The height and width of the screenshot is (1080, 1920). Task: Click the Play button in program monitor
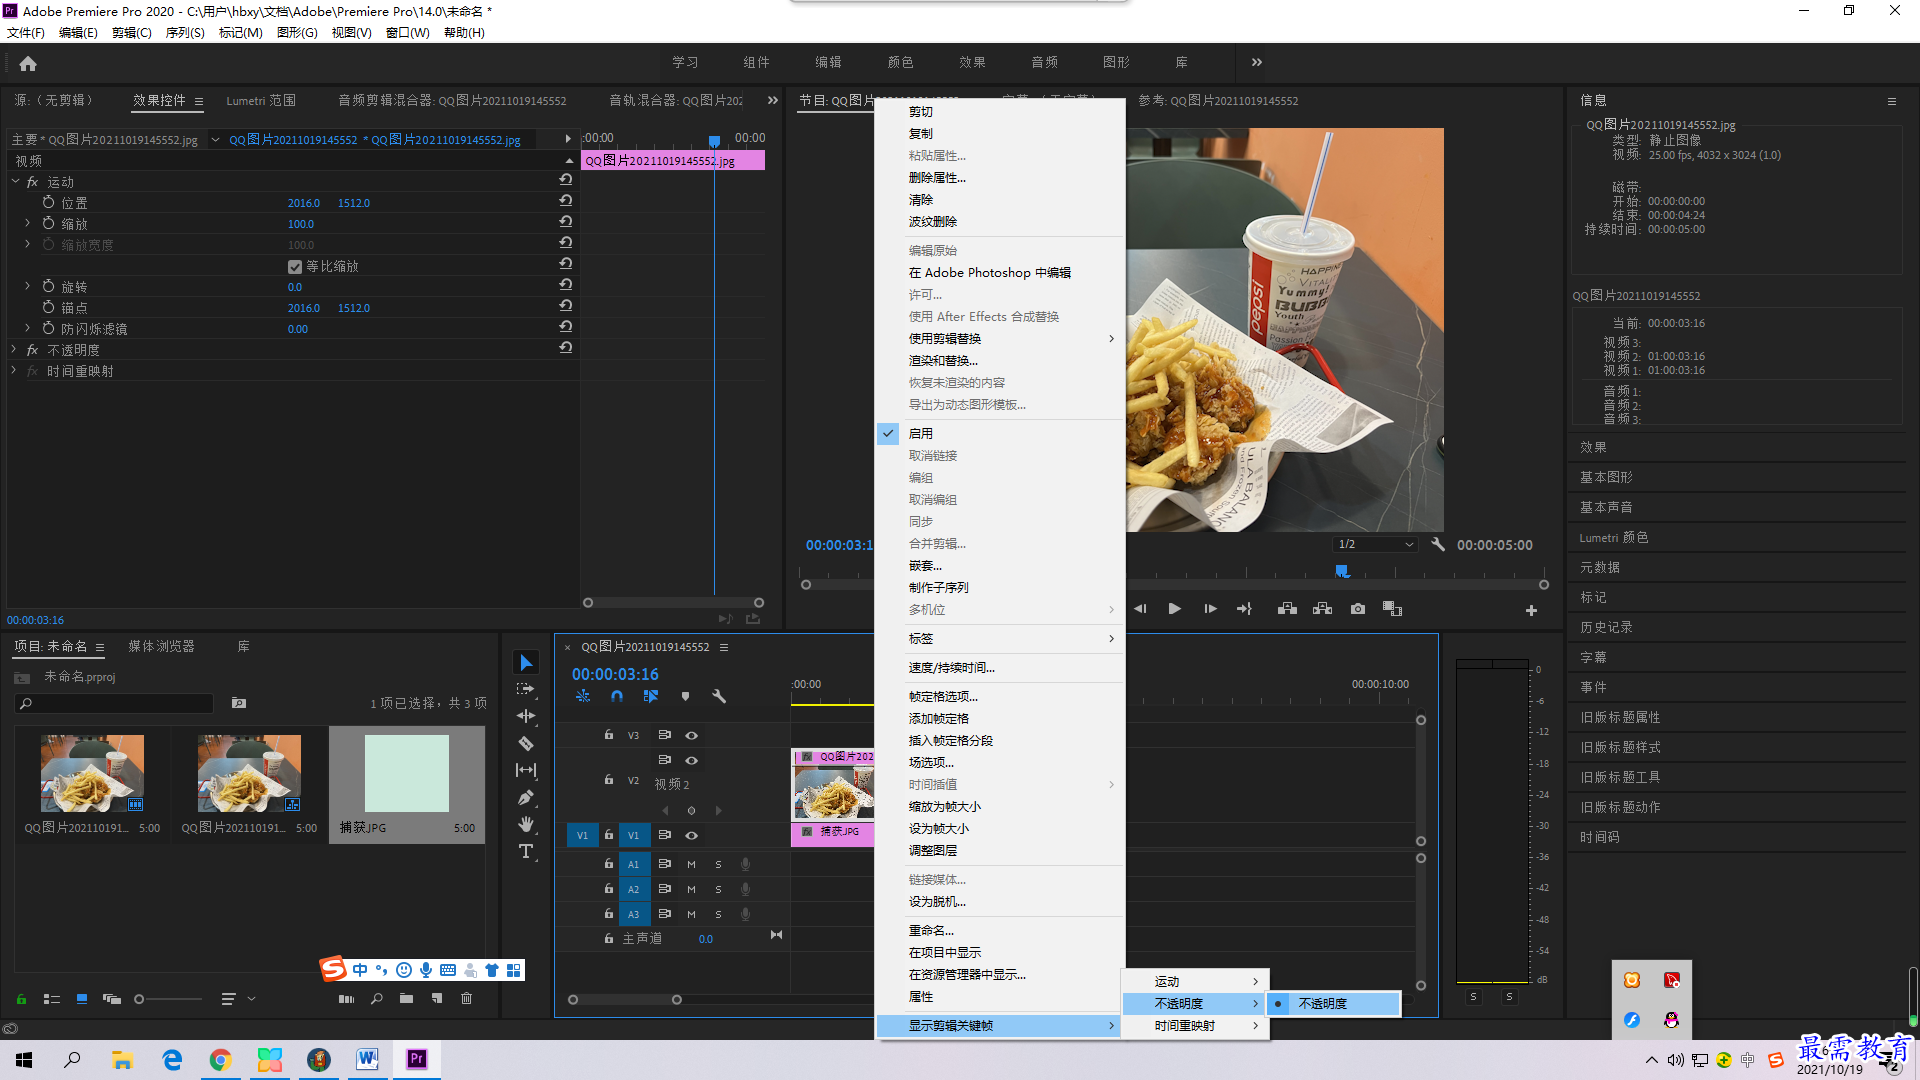pos(1175,609)
